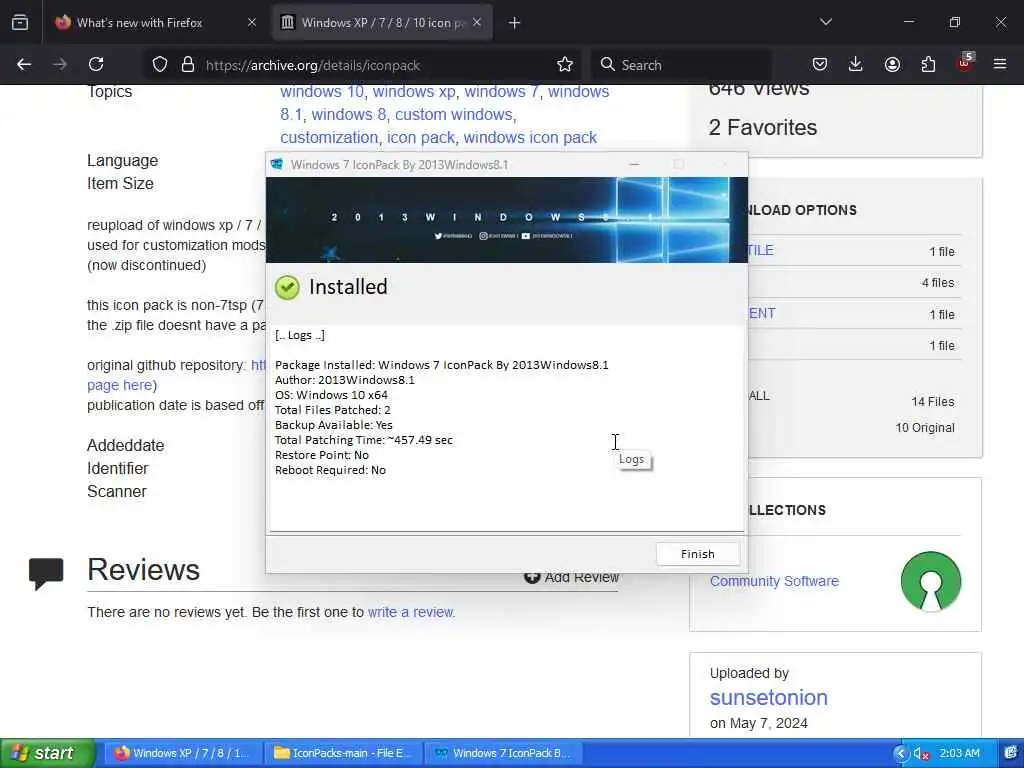Click the Firefox forward arrow
Viewport: 1024px width, 768px height.
tap(59, 64)
